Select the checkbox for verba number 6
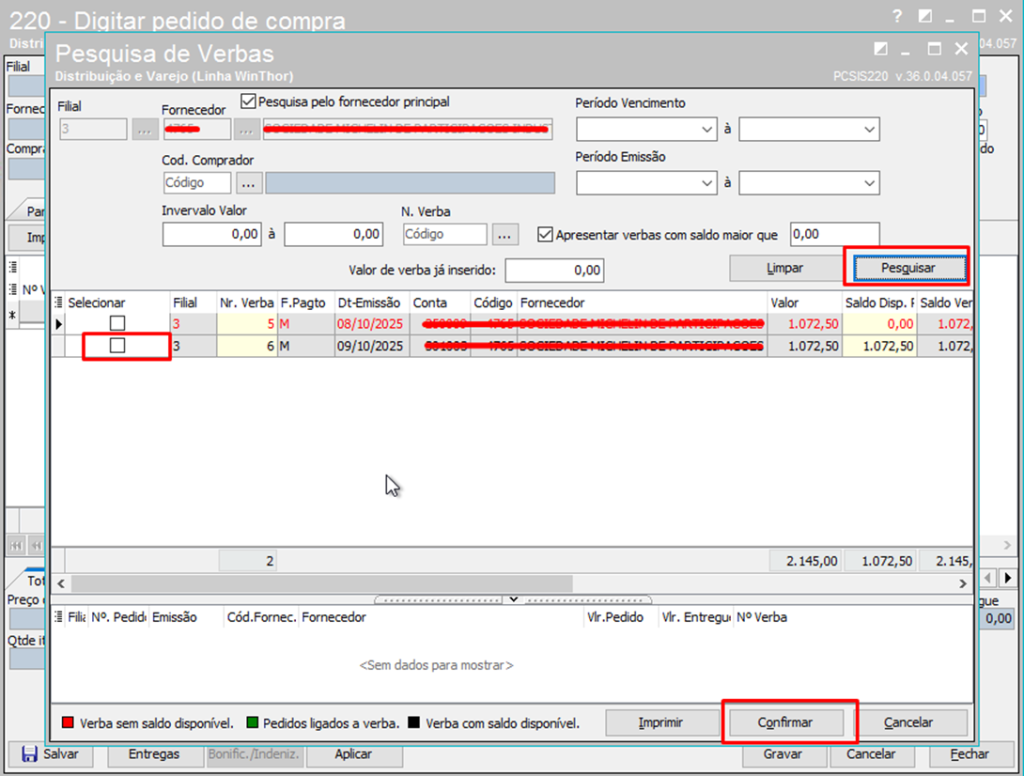This screenshot has width=1024, height=776. point(118,345)
